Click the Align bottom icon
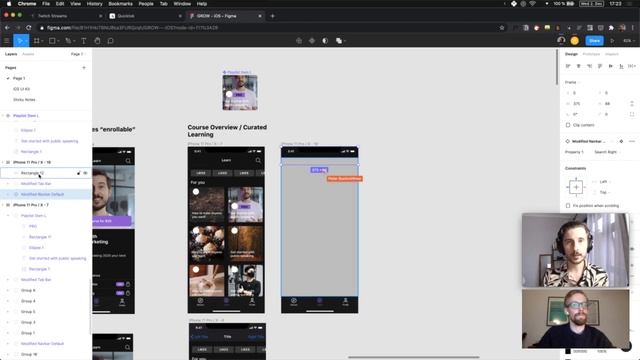The width and height of the screenshot is (640, 360). point(621,66)
